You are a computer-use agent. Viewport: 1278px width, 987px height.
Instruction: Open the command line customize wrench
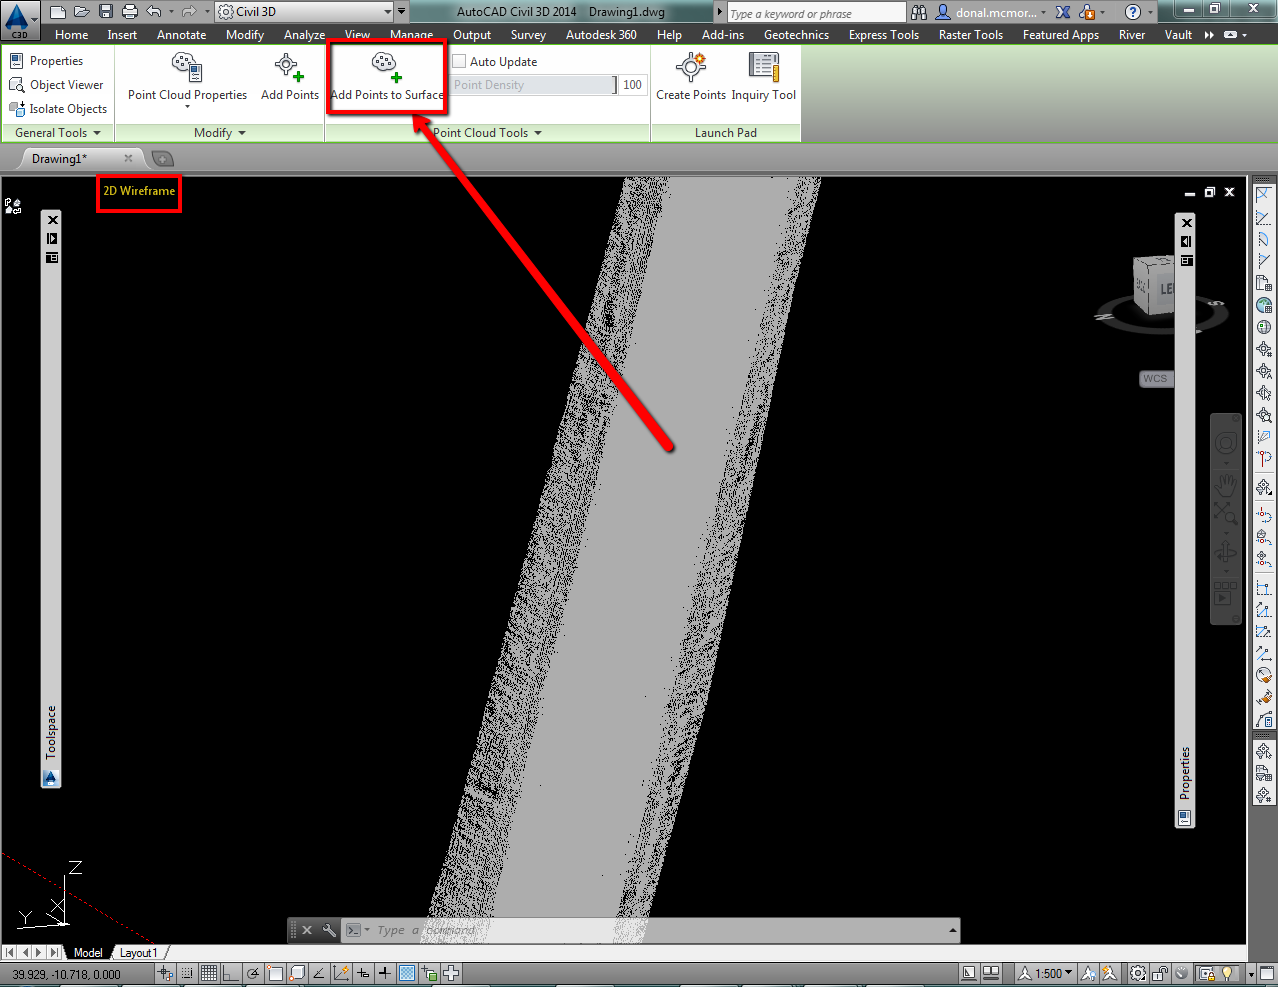pos(329,930)
